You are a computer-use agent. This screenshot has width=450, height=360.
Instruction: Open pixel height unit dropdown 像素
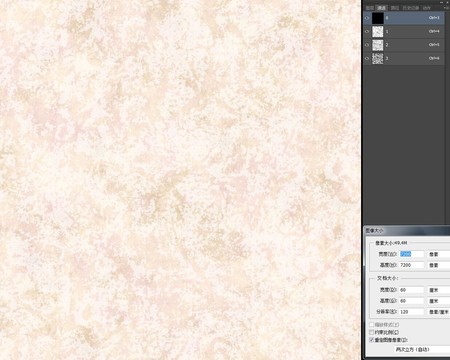tap(439, 265)
